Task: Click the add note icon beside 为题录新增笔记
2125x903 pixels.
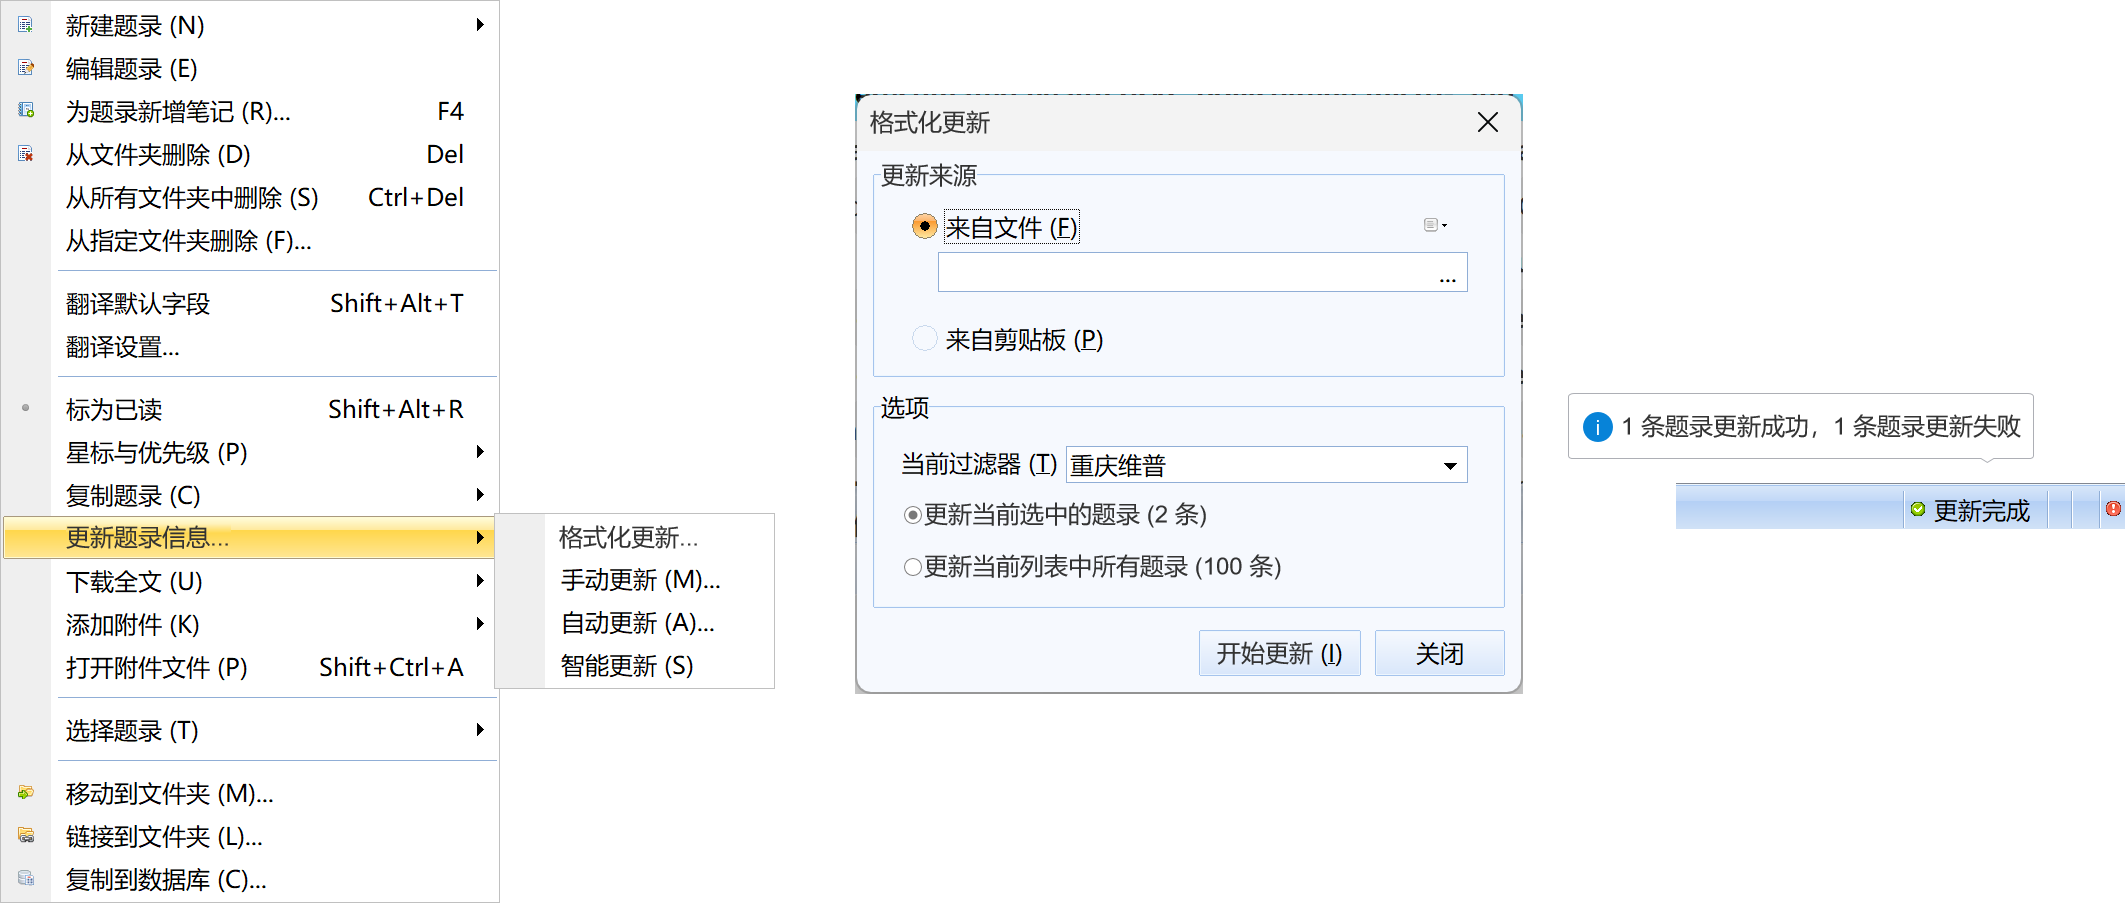Action: click(26, 110)
